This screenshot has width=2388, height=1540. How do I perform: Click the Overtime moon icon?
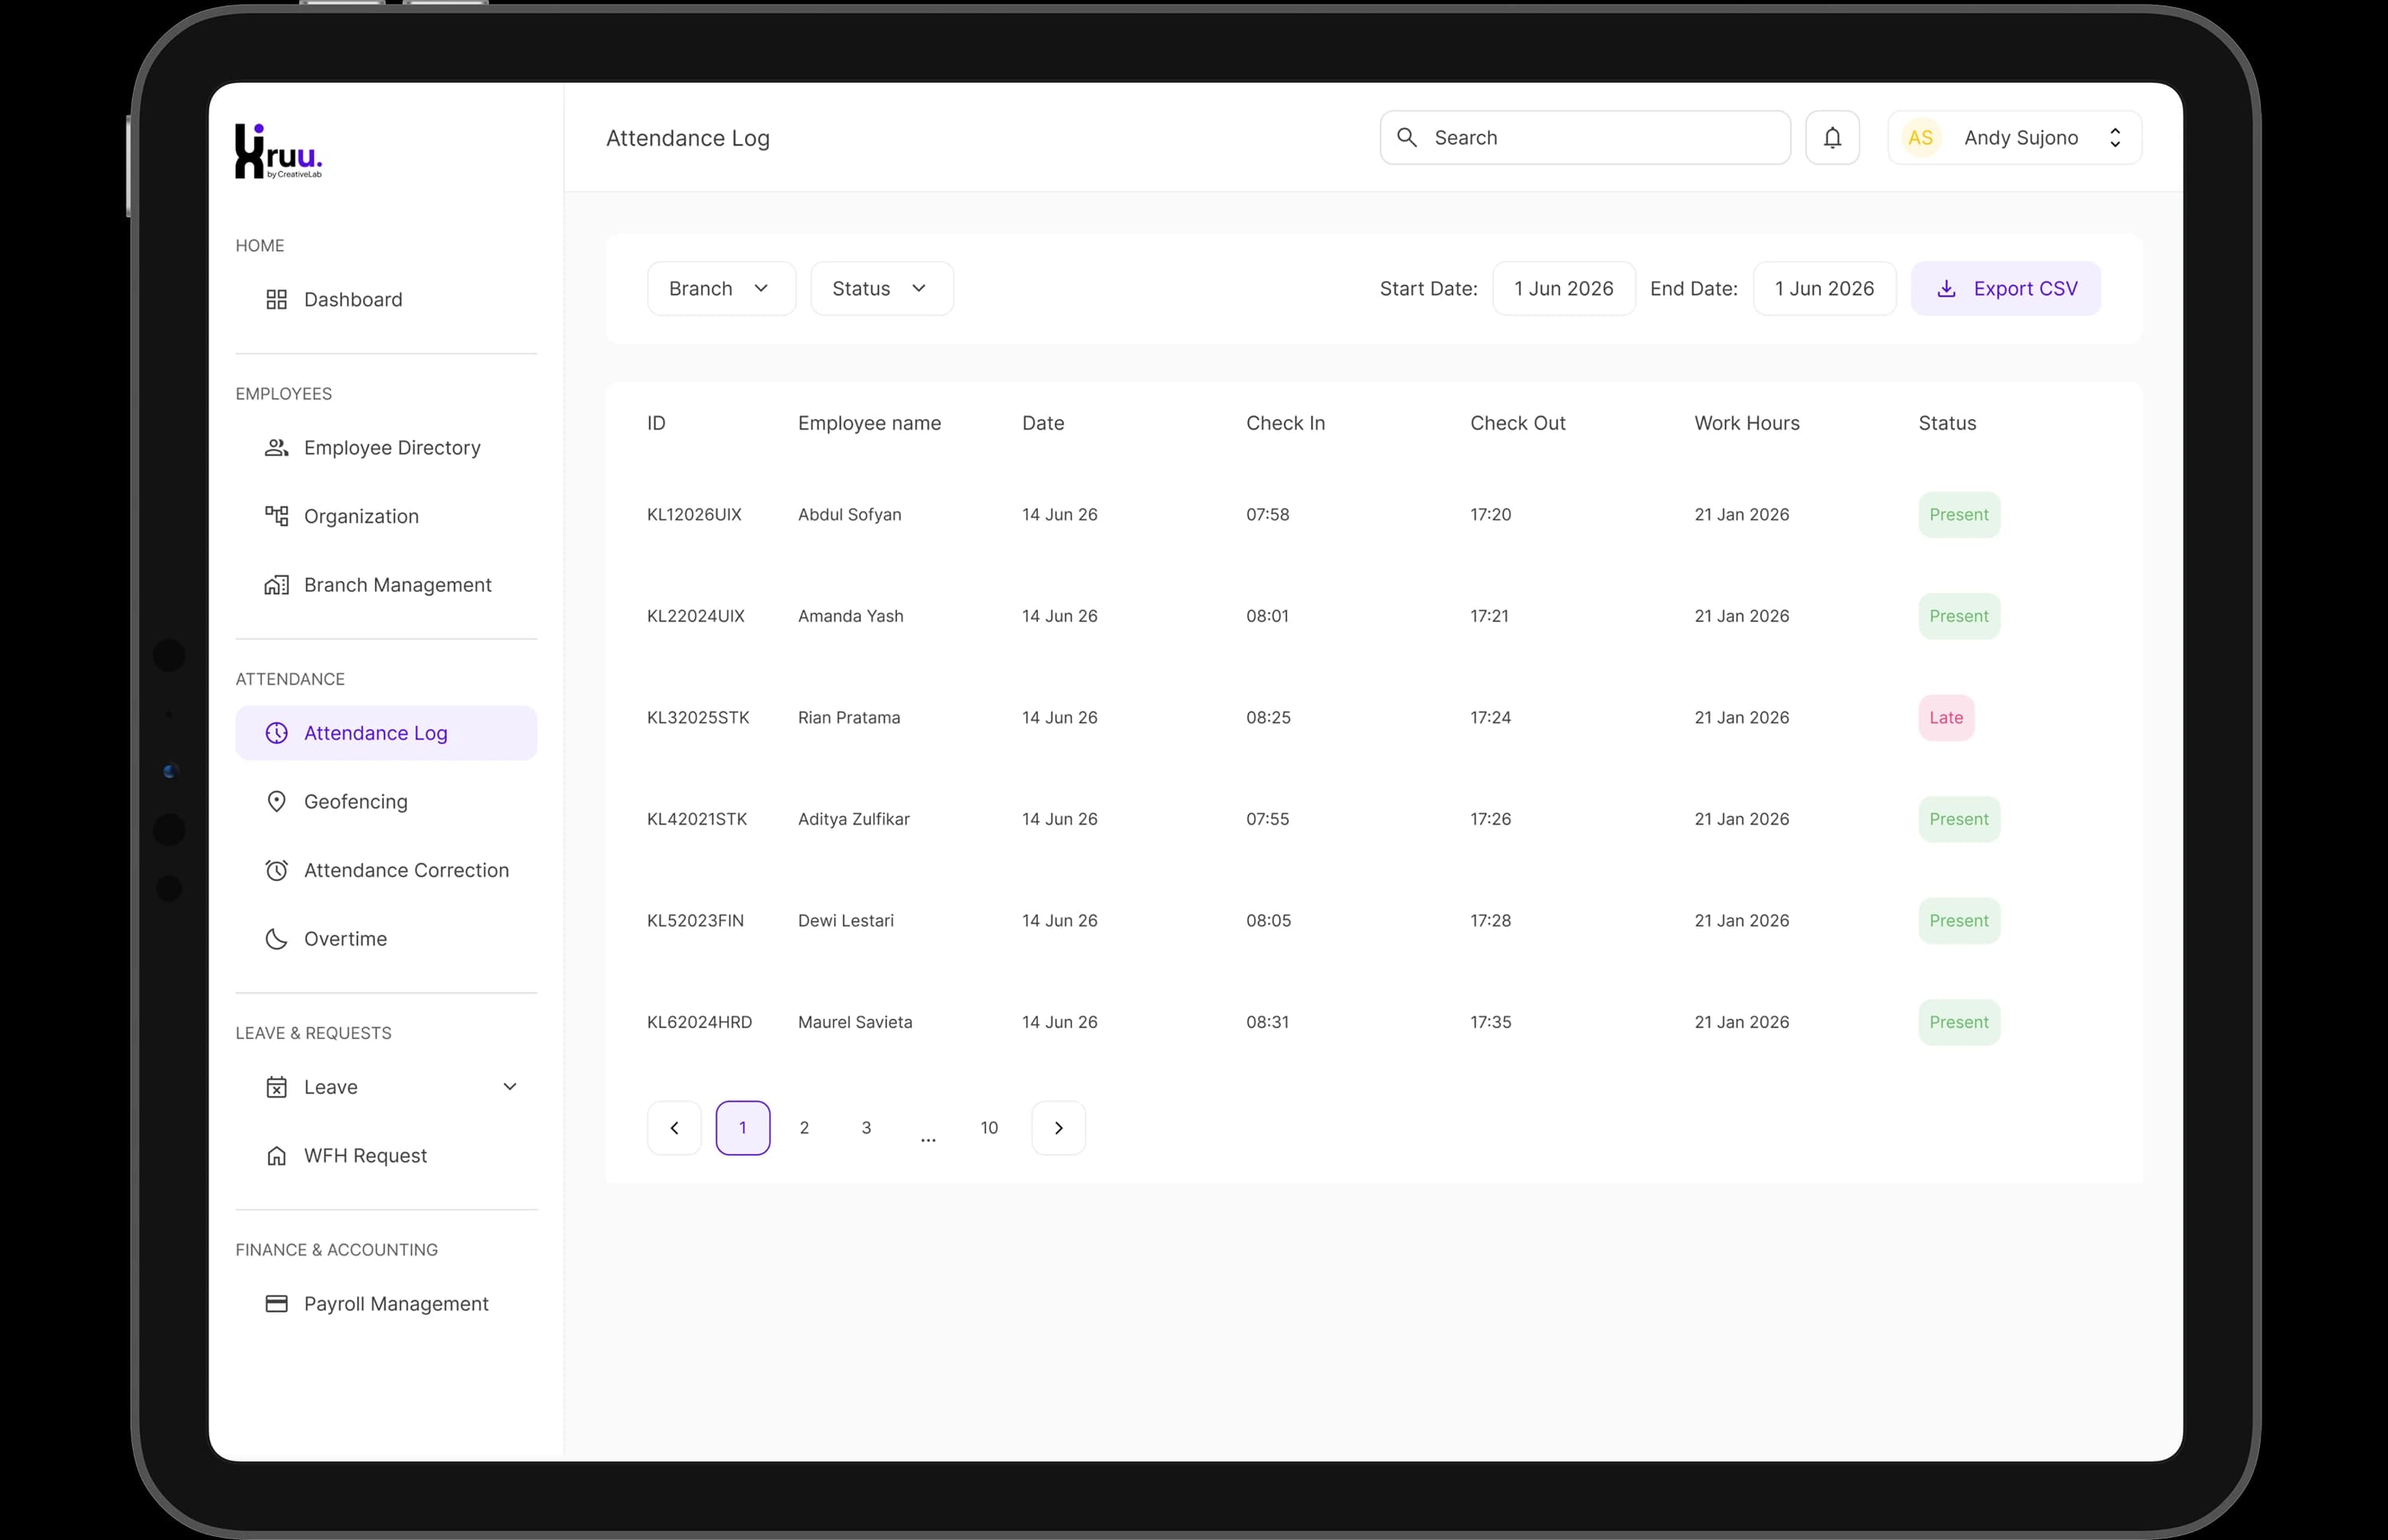pos(276,939)
